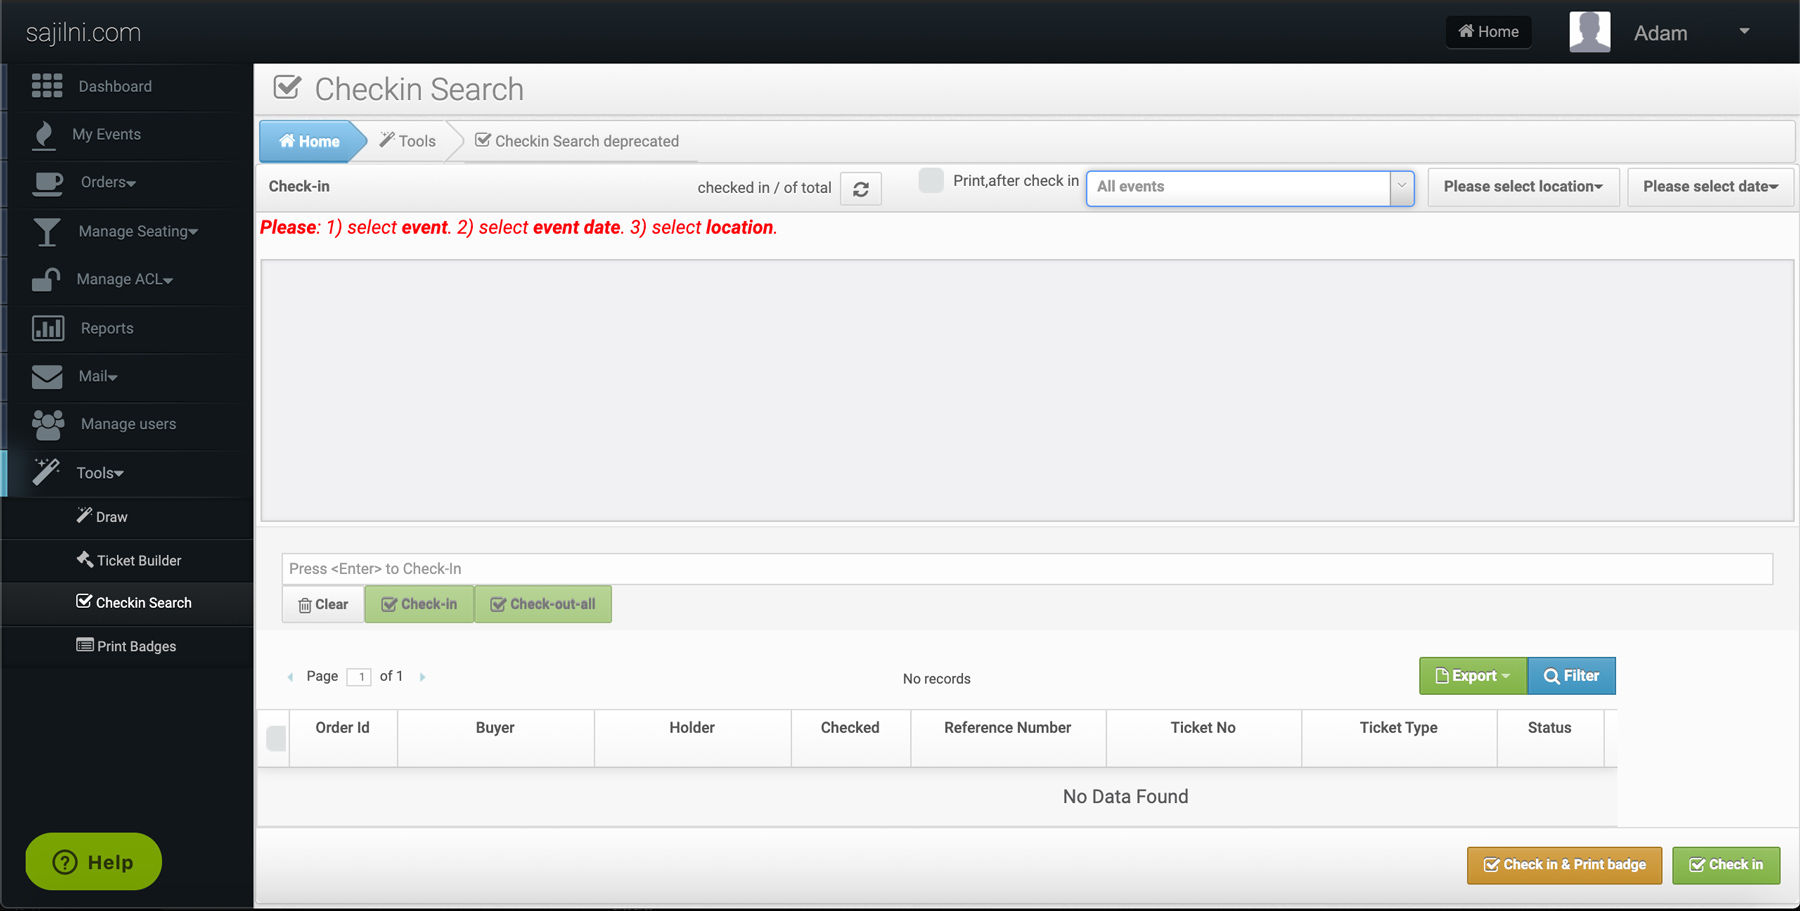Click the refresh icon beside checked in total

point(861,188)
